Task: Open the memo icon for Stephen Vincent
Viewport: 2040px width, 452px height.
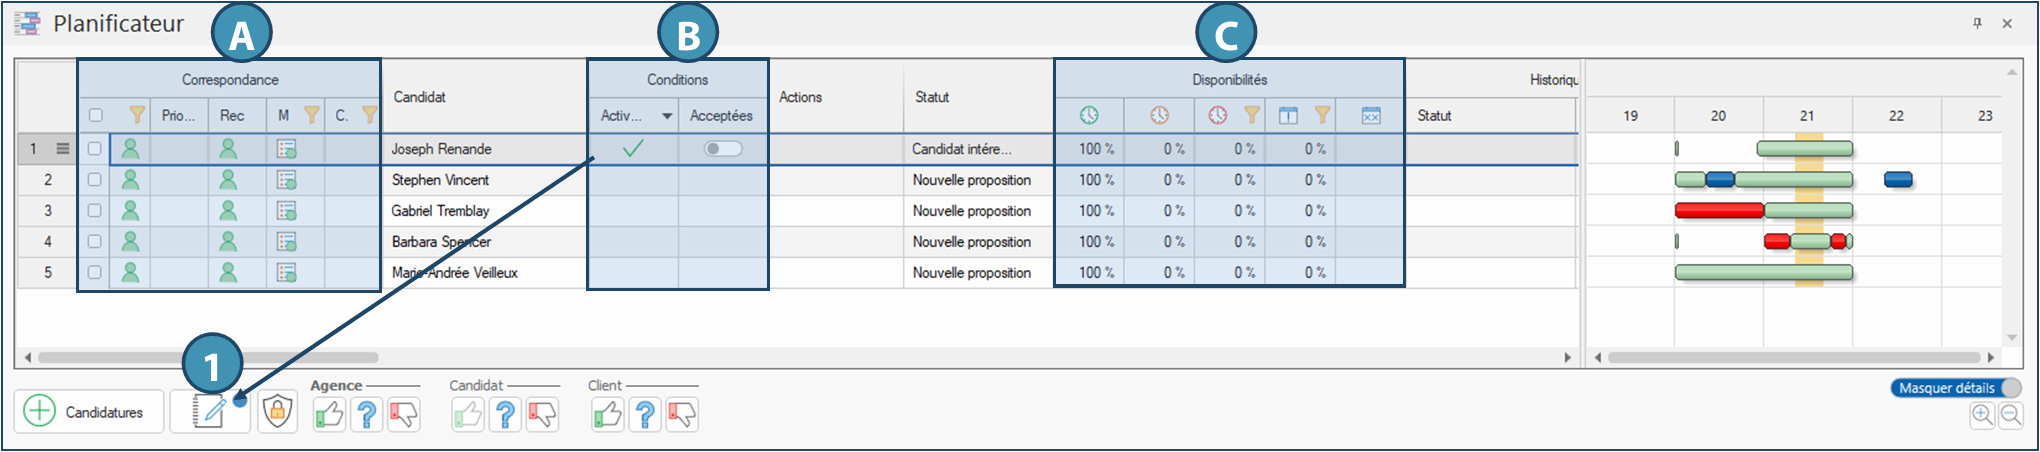Action: click(x=286, y=180)
